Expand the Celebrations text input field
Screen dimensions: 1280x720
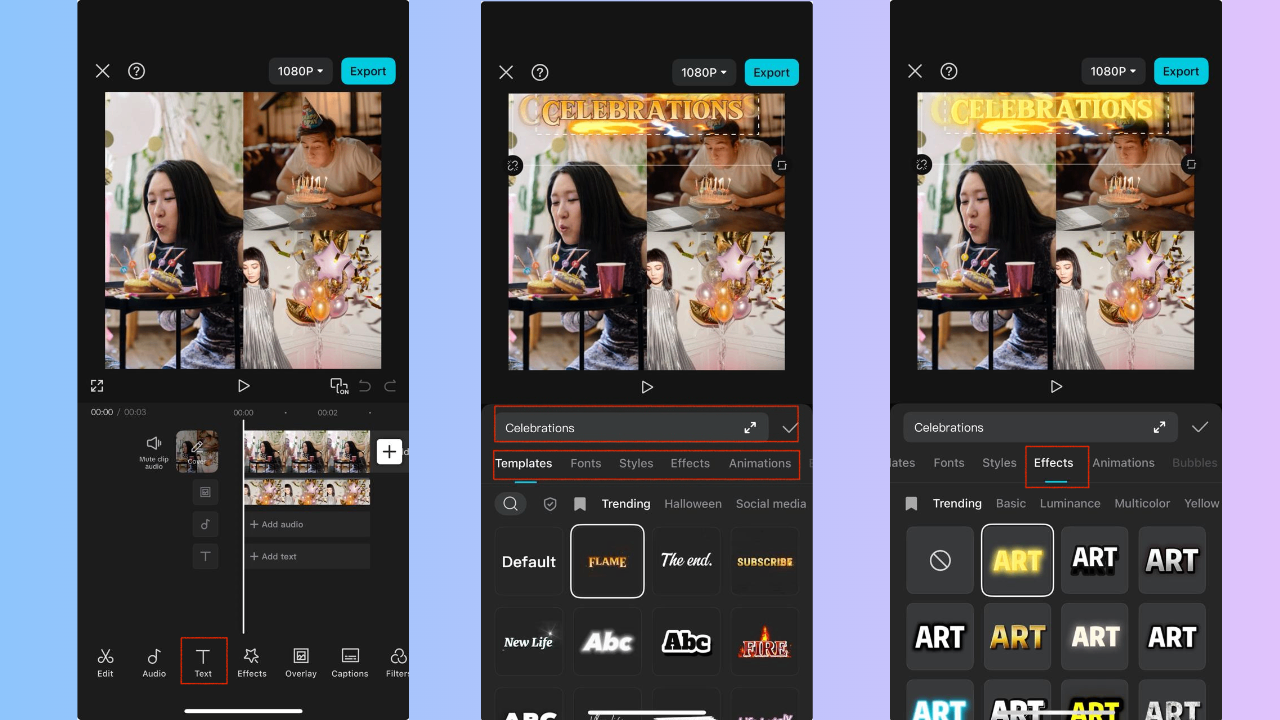[x=750, y=426]
